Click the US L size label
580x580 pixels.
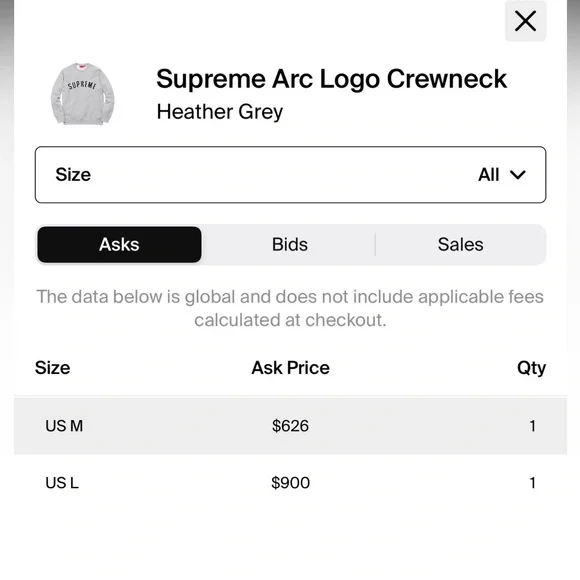click(62, 483)
